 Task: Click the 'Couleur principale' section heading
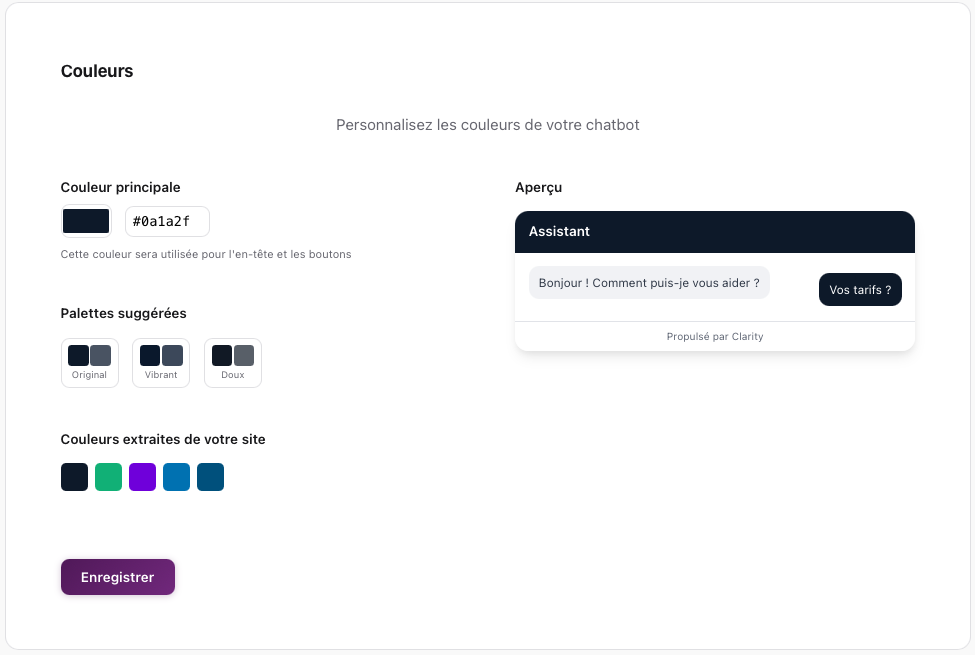(120, 187)
